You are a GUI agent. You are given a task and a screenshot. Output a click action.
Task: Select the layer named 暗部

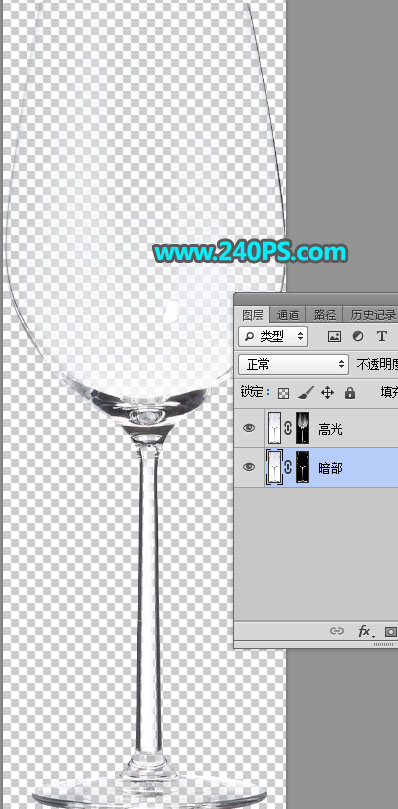point(330,468)
